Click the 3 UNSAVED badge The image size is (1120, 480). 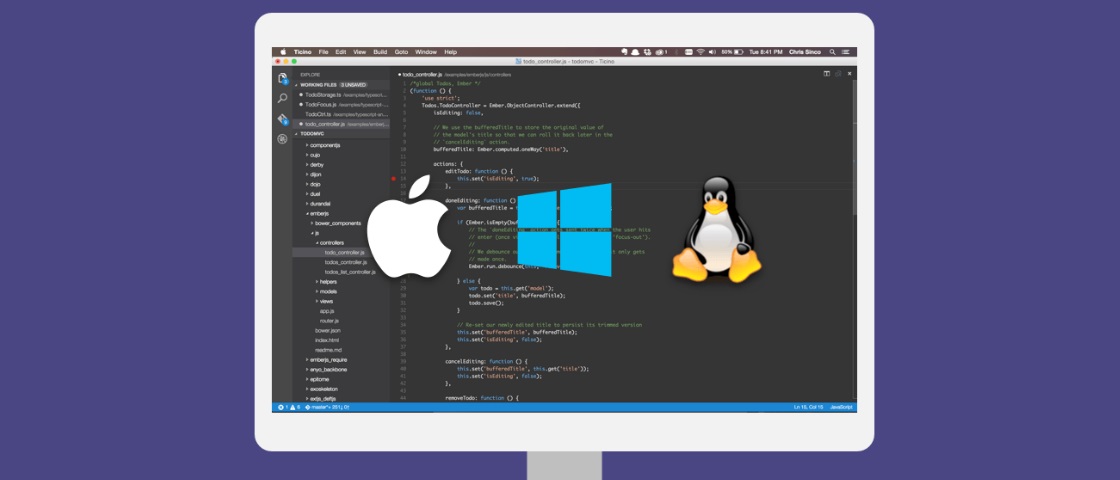click(x=354, y=84)
